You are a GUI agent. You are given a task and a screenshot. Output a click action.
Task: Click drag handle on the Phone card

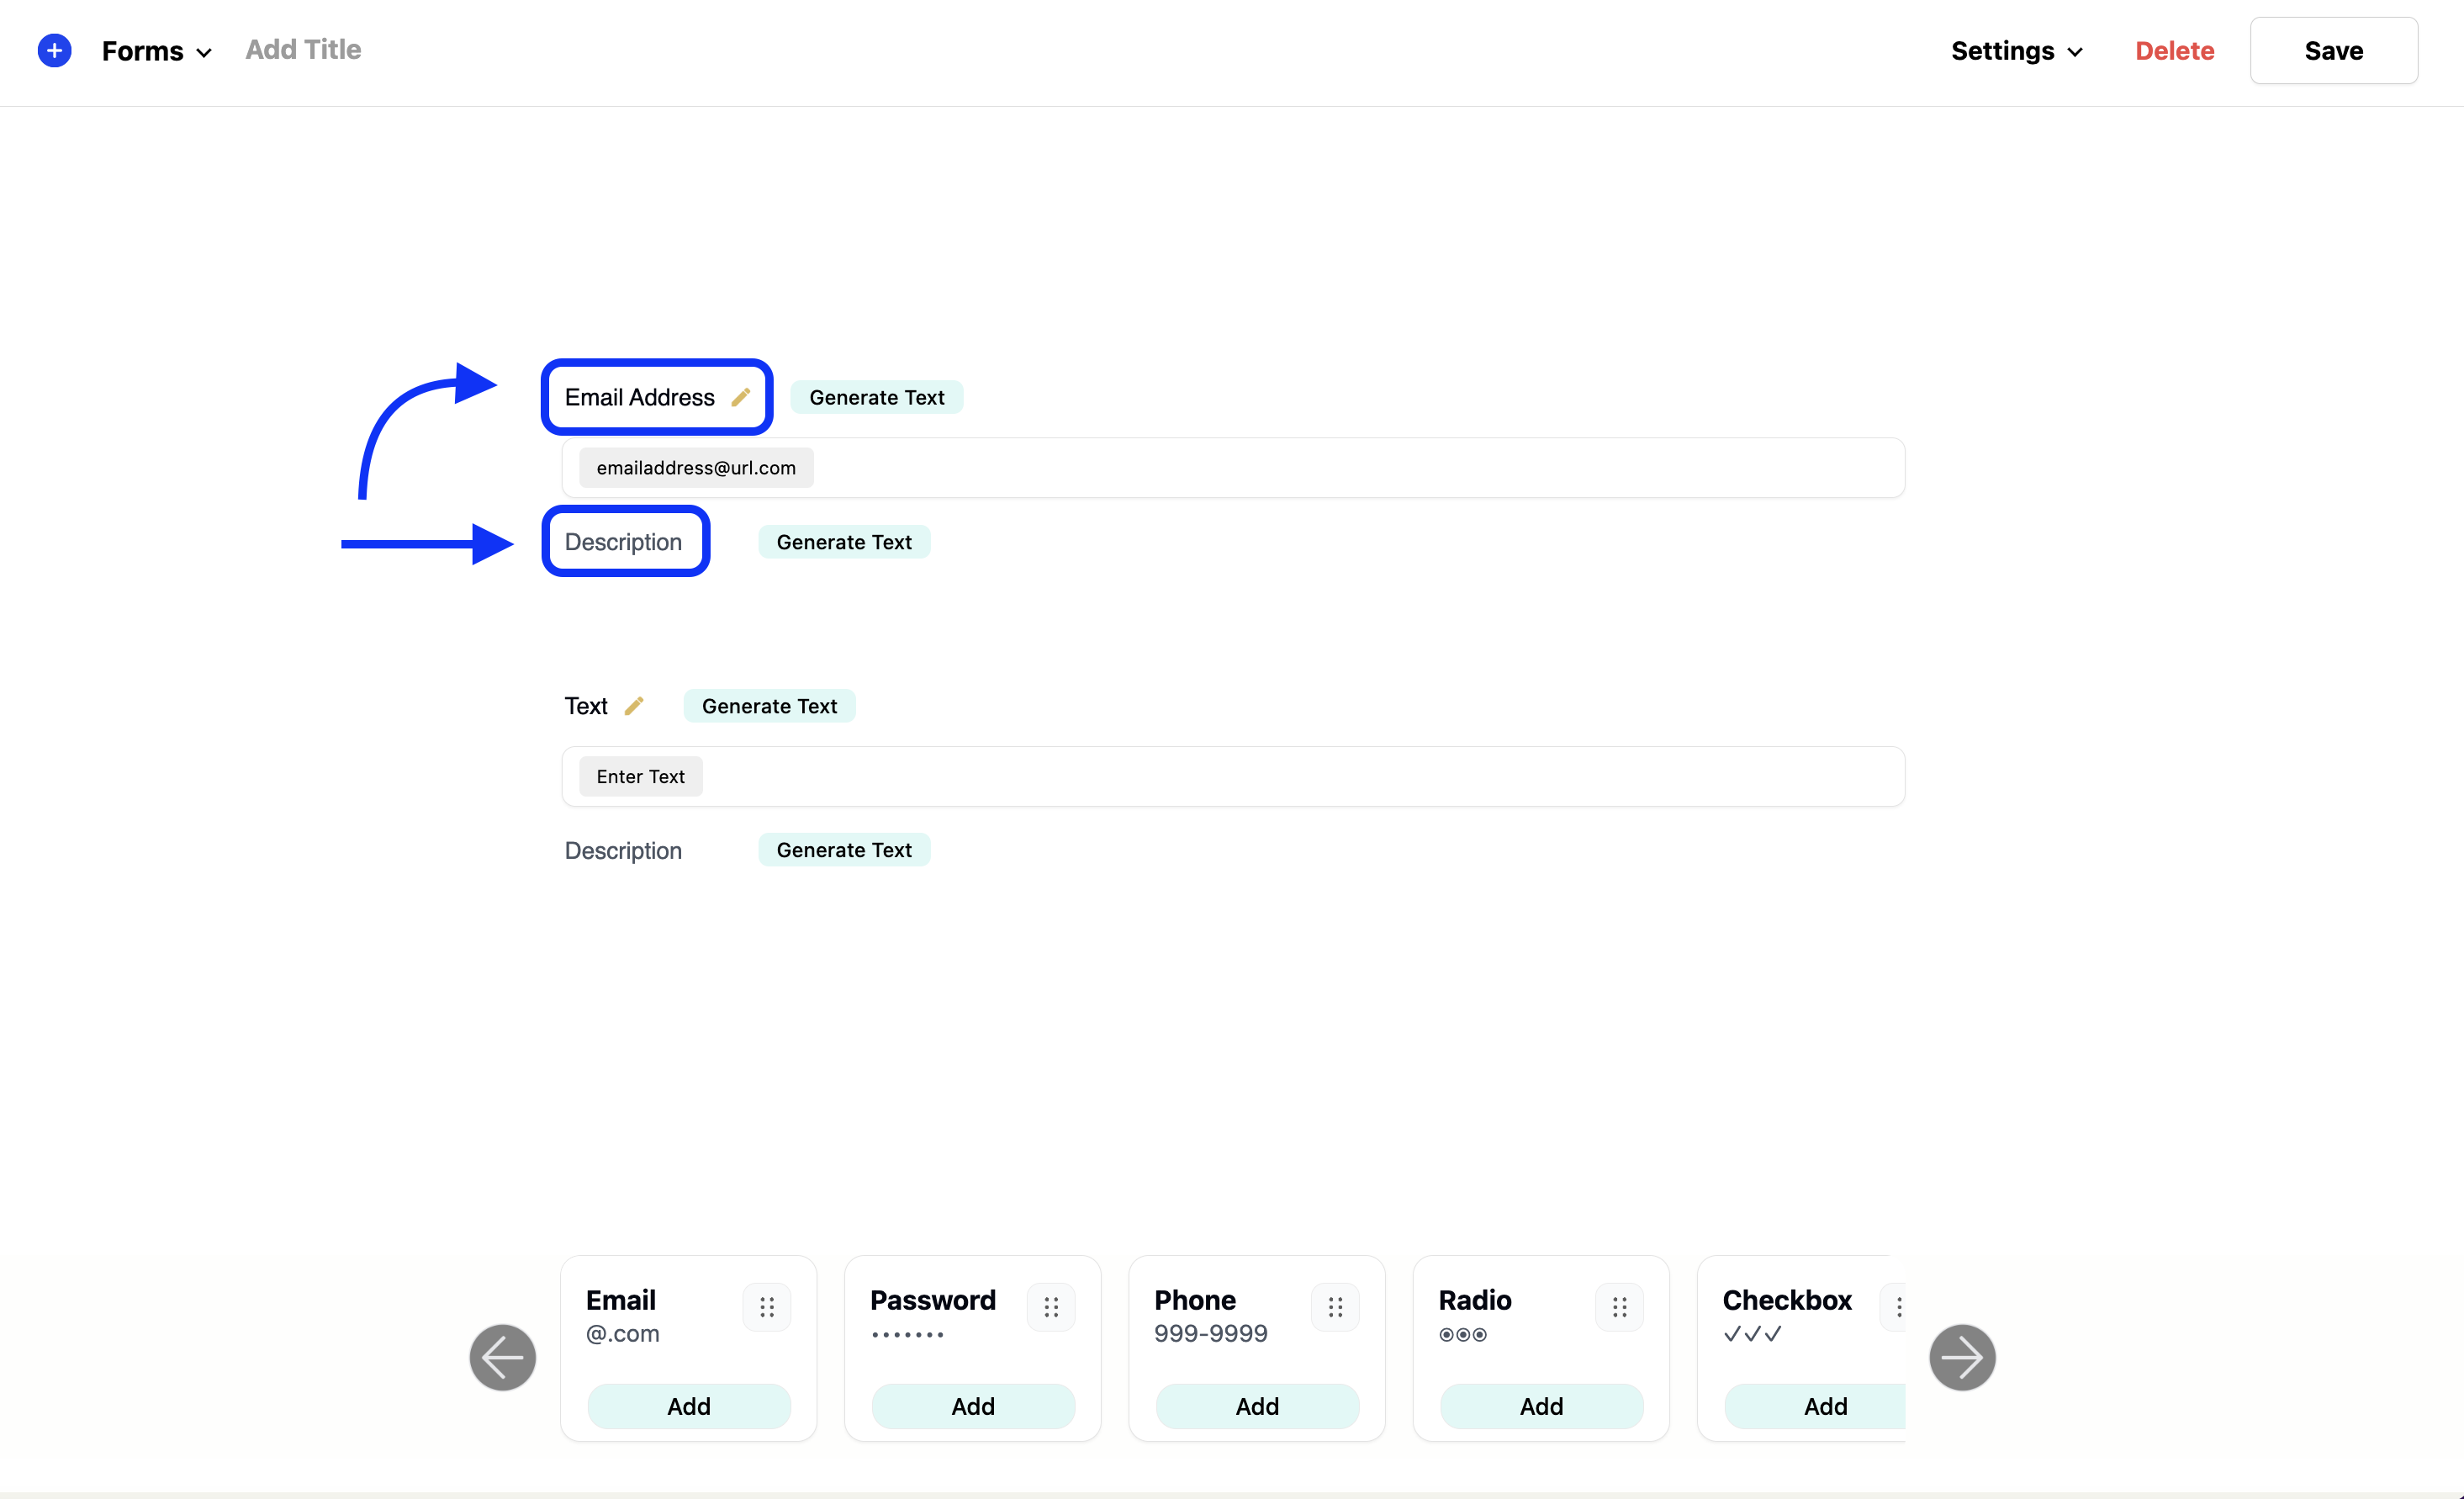coord(1335,1307)
